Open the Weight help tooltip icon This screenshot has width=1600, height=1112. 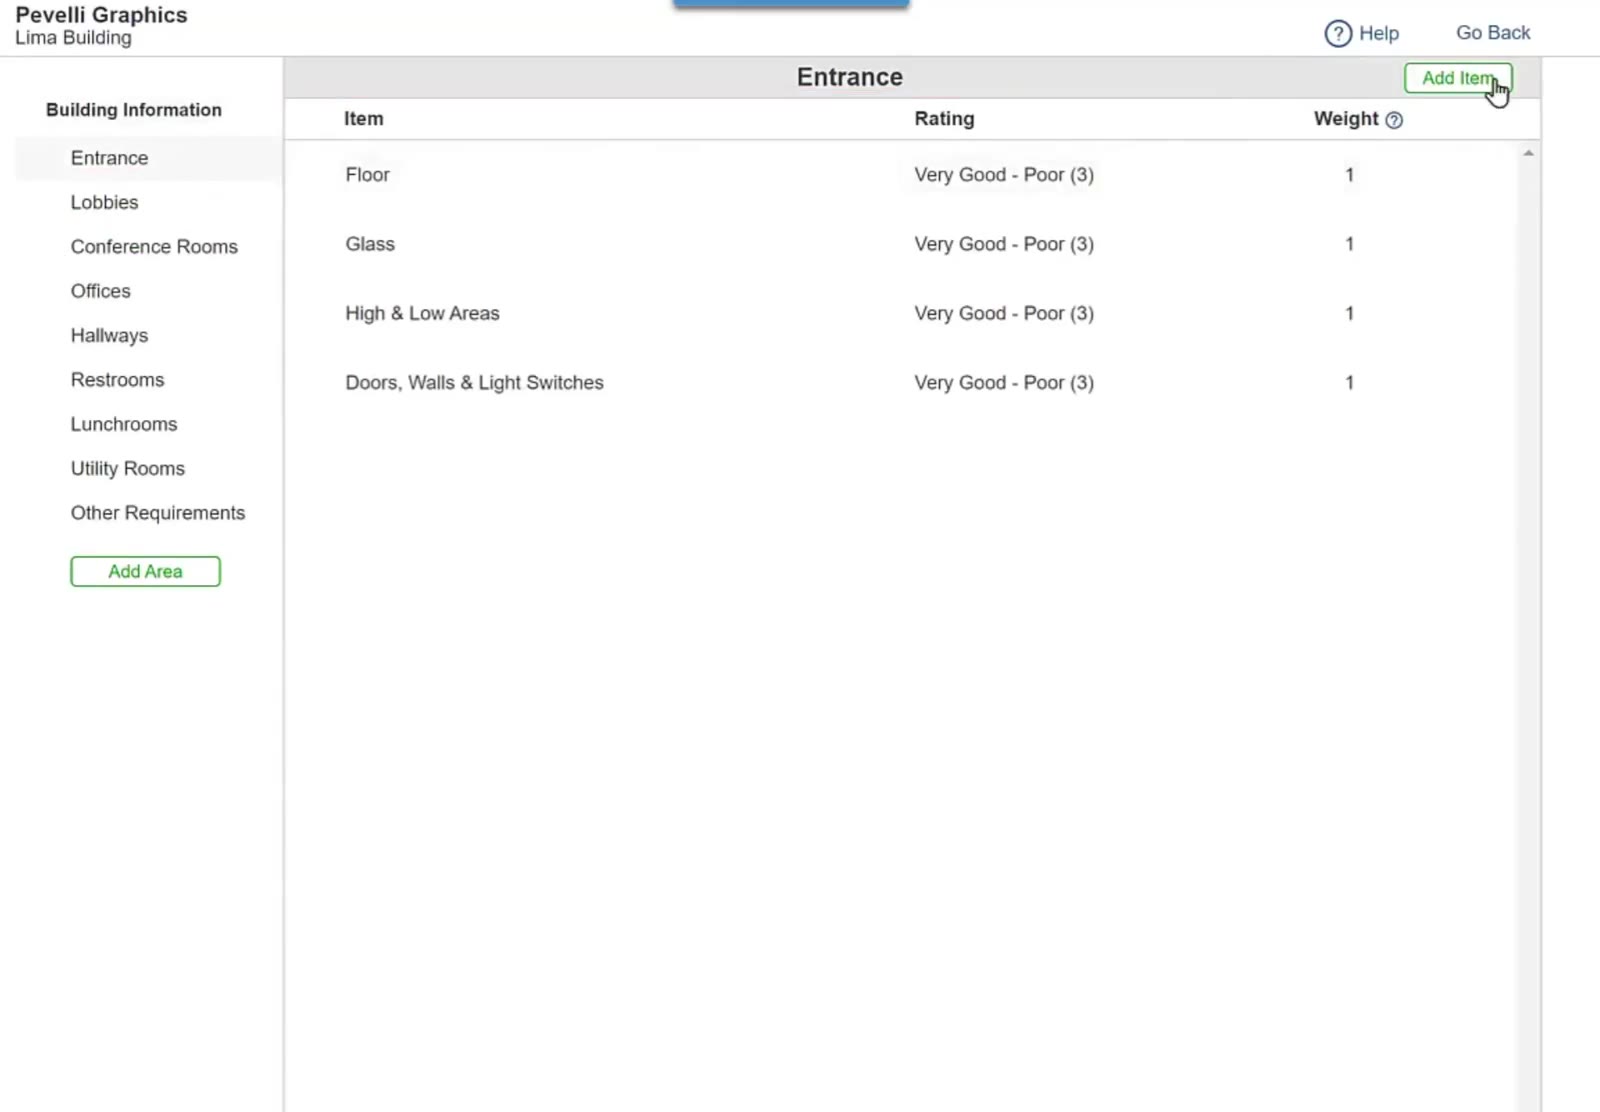(x=1394, y=120)
